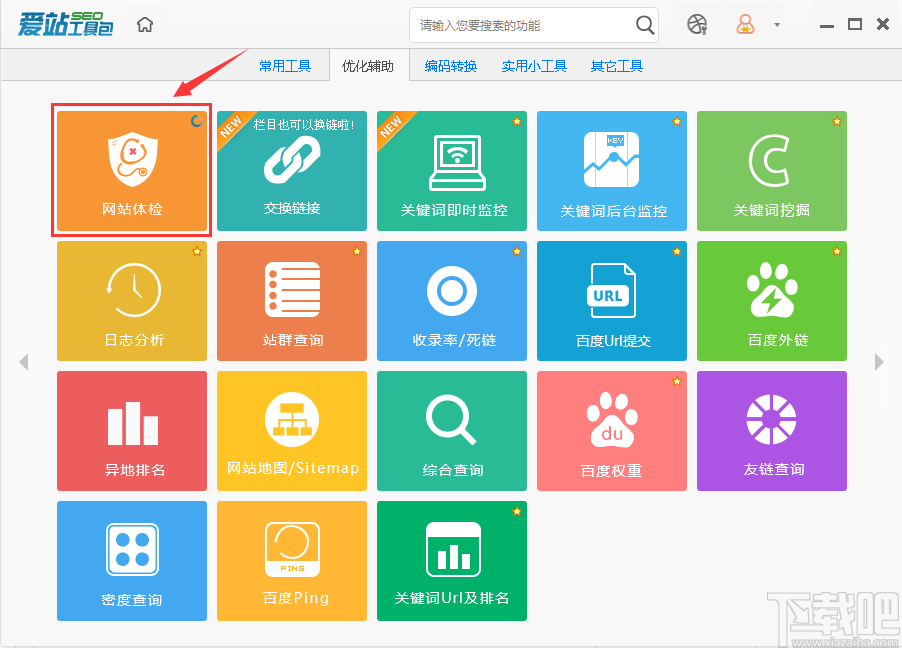Switch to the 实用小工具 tab
The width and height of the screenshot is (902, 648).
[x=534, y=65]
